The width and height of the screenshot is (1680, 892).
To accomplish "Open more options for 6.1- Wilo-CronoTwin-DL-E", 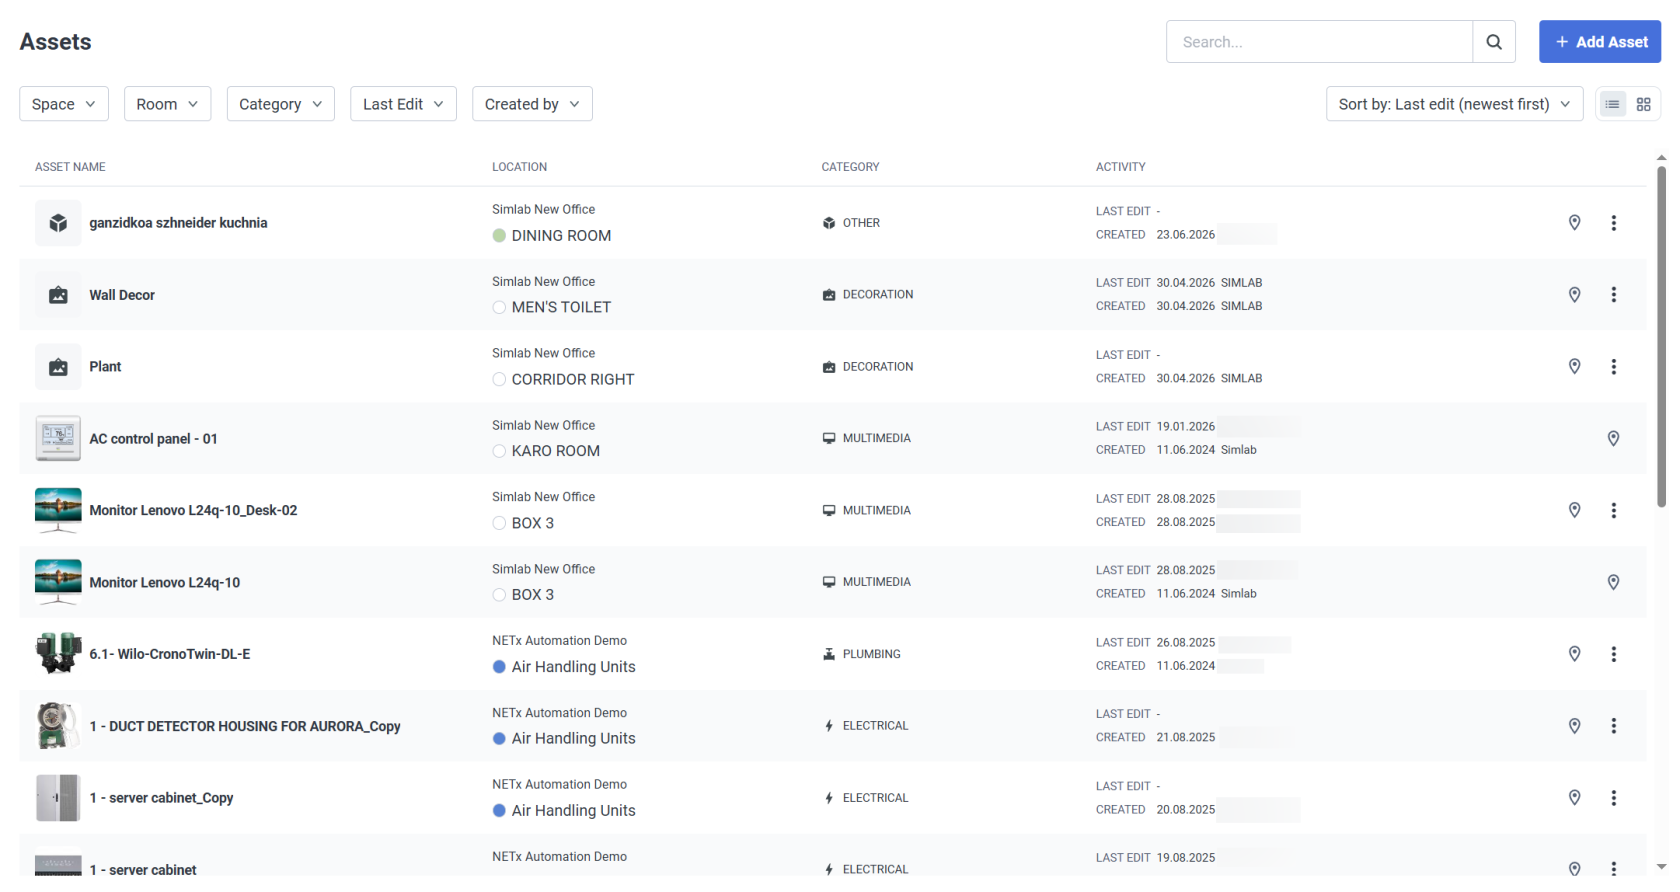I will point(1613,654).
